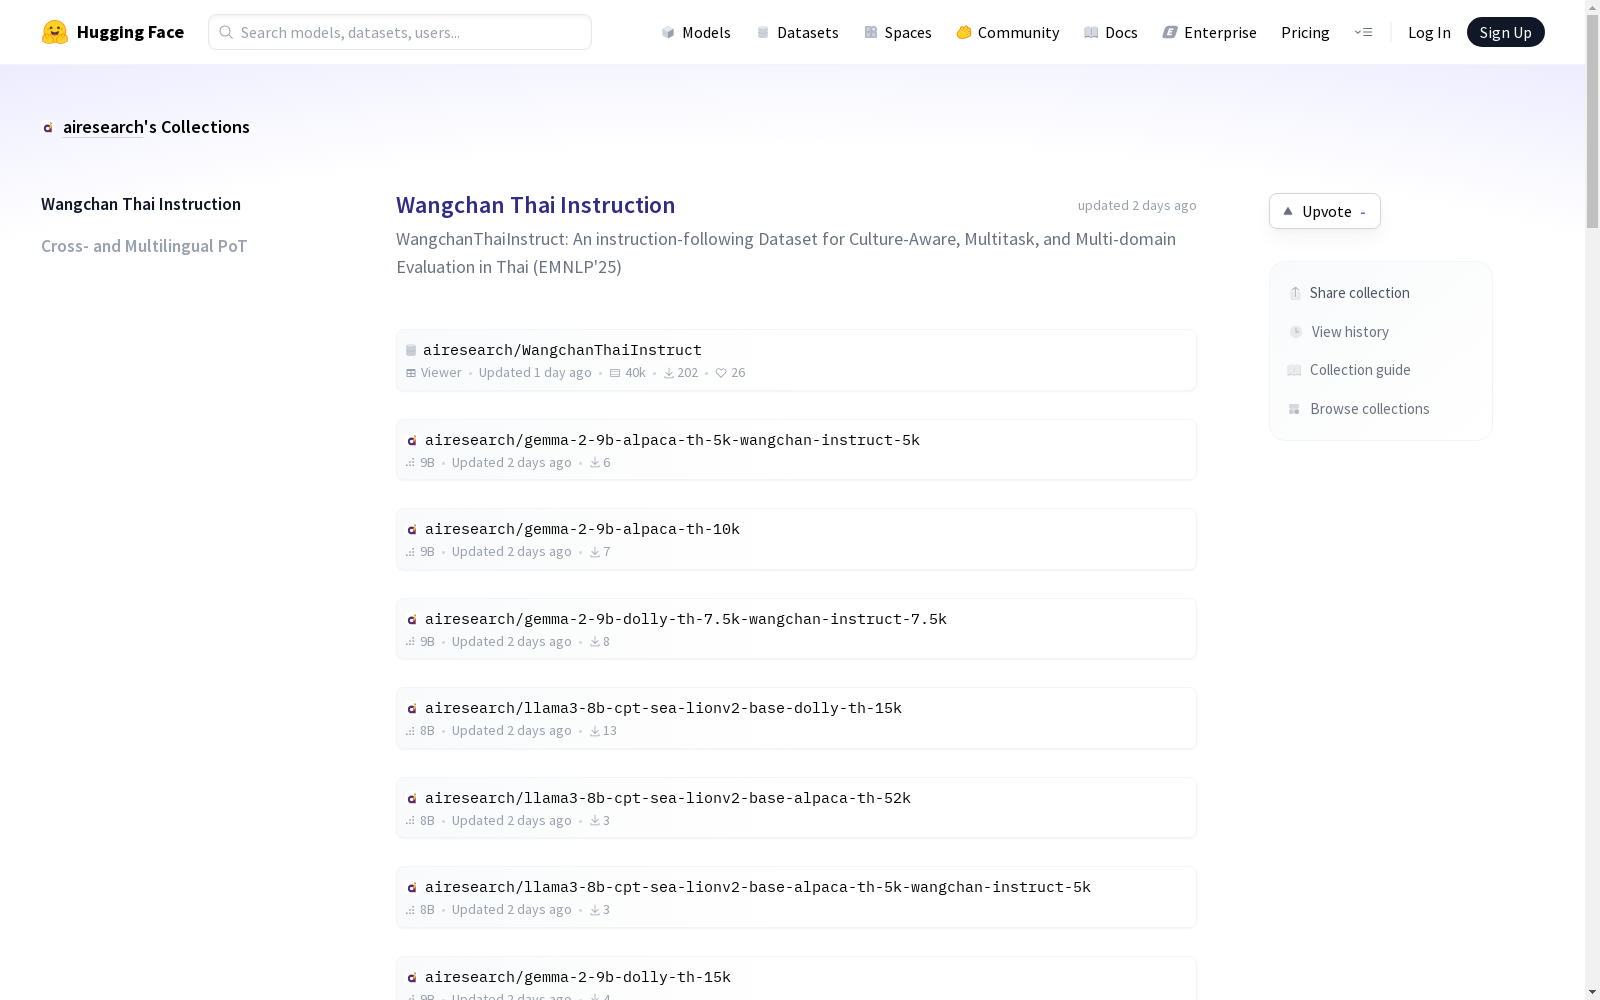Open the Datasets page
The height and width of the screenshot is (1000, 1600).
[797, 32]
